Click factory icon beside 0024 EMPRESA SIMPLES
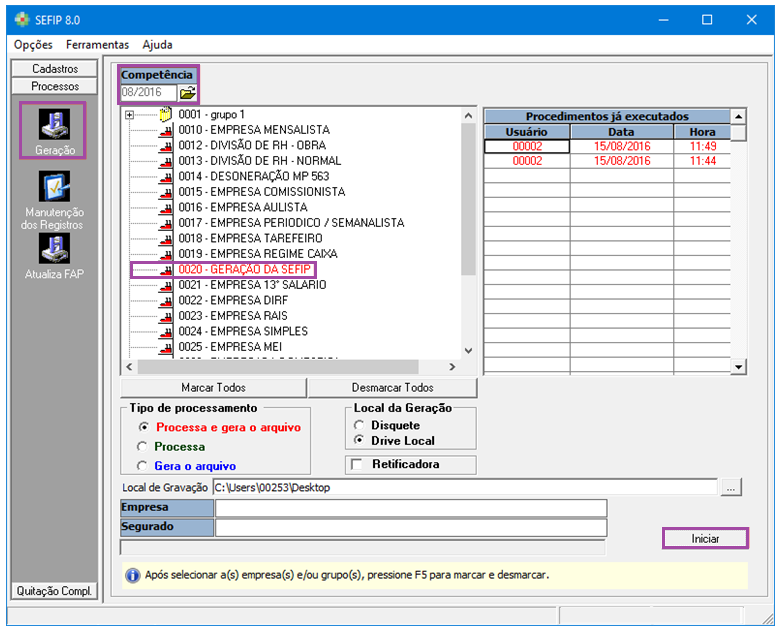Viewport: 781px width, 632px height. 166,332
